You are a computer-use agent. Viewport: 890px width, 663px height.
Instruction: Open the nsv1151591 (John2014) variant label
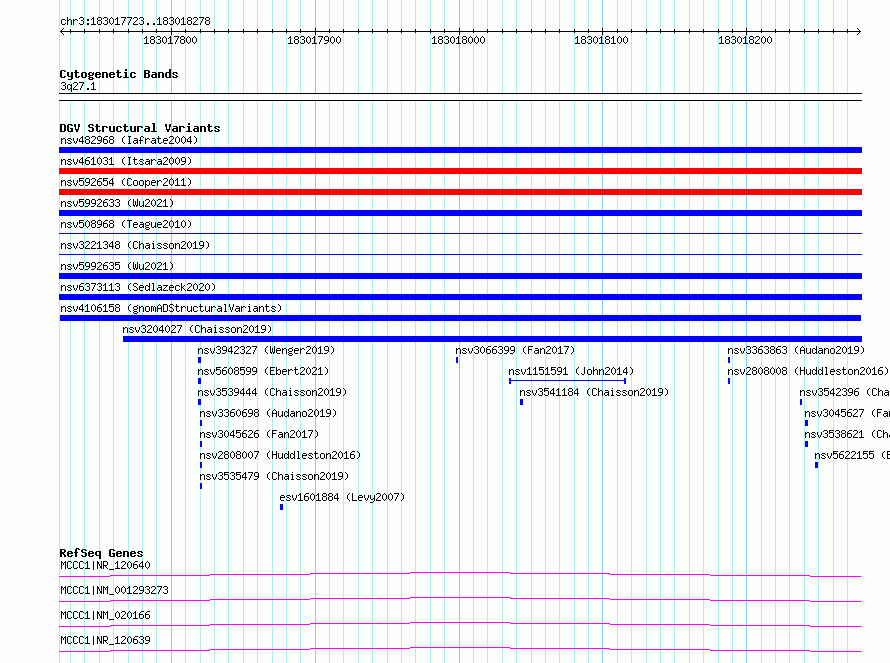571,371
